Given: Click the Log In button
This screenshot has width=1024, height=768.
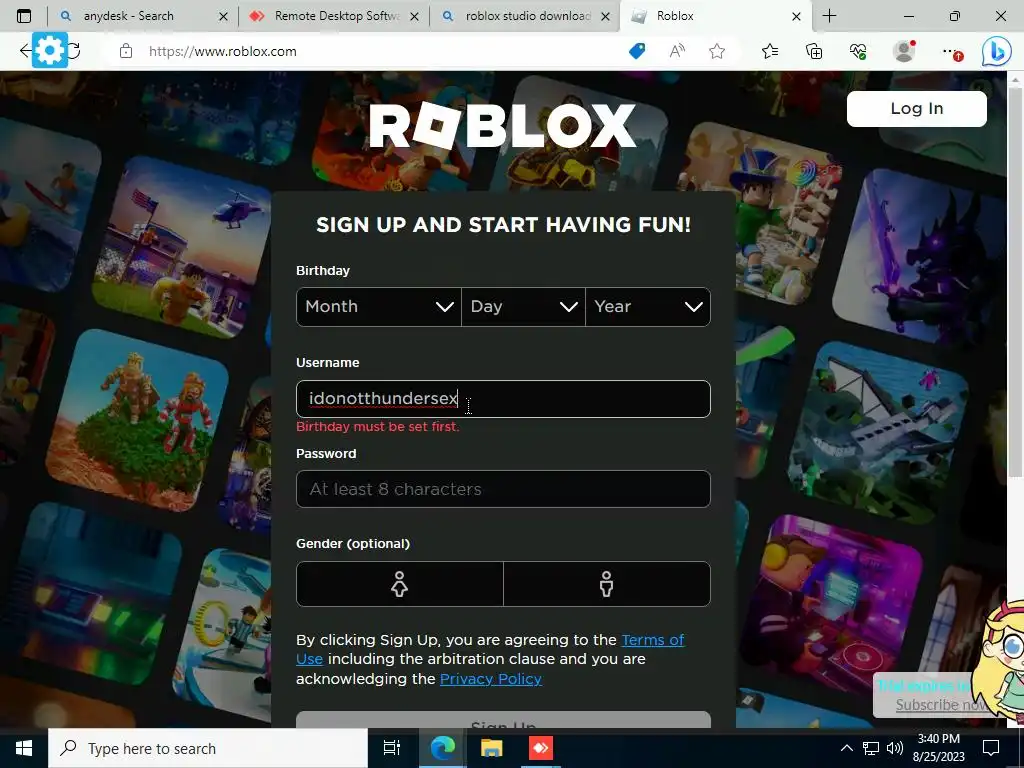Looking at the screenshot, I should coord(916,108).
